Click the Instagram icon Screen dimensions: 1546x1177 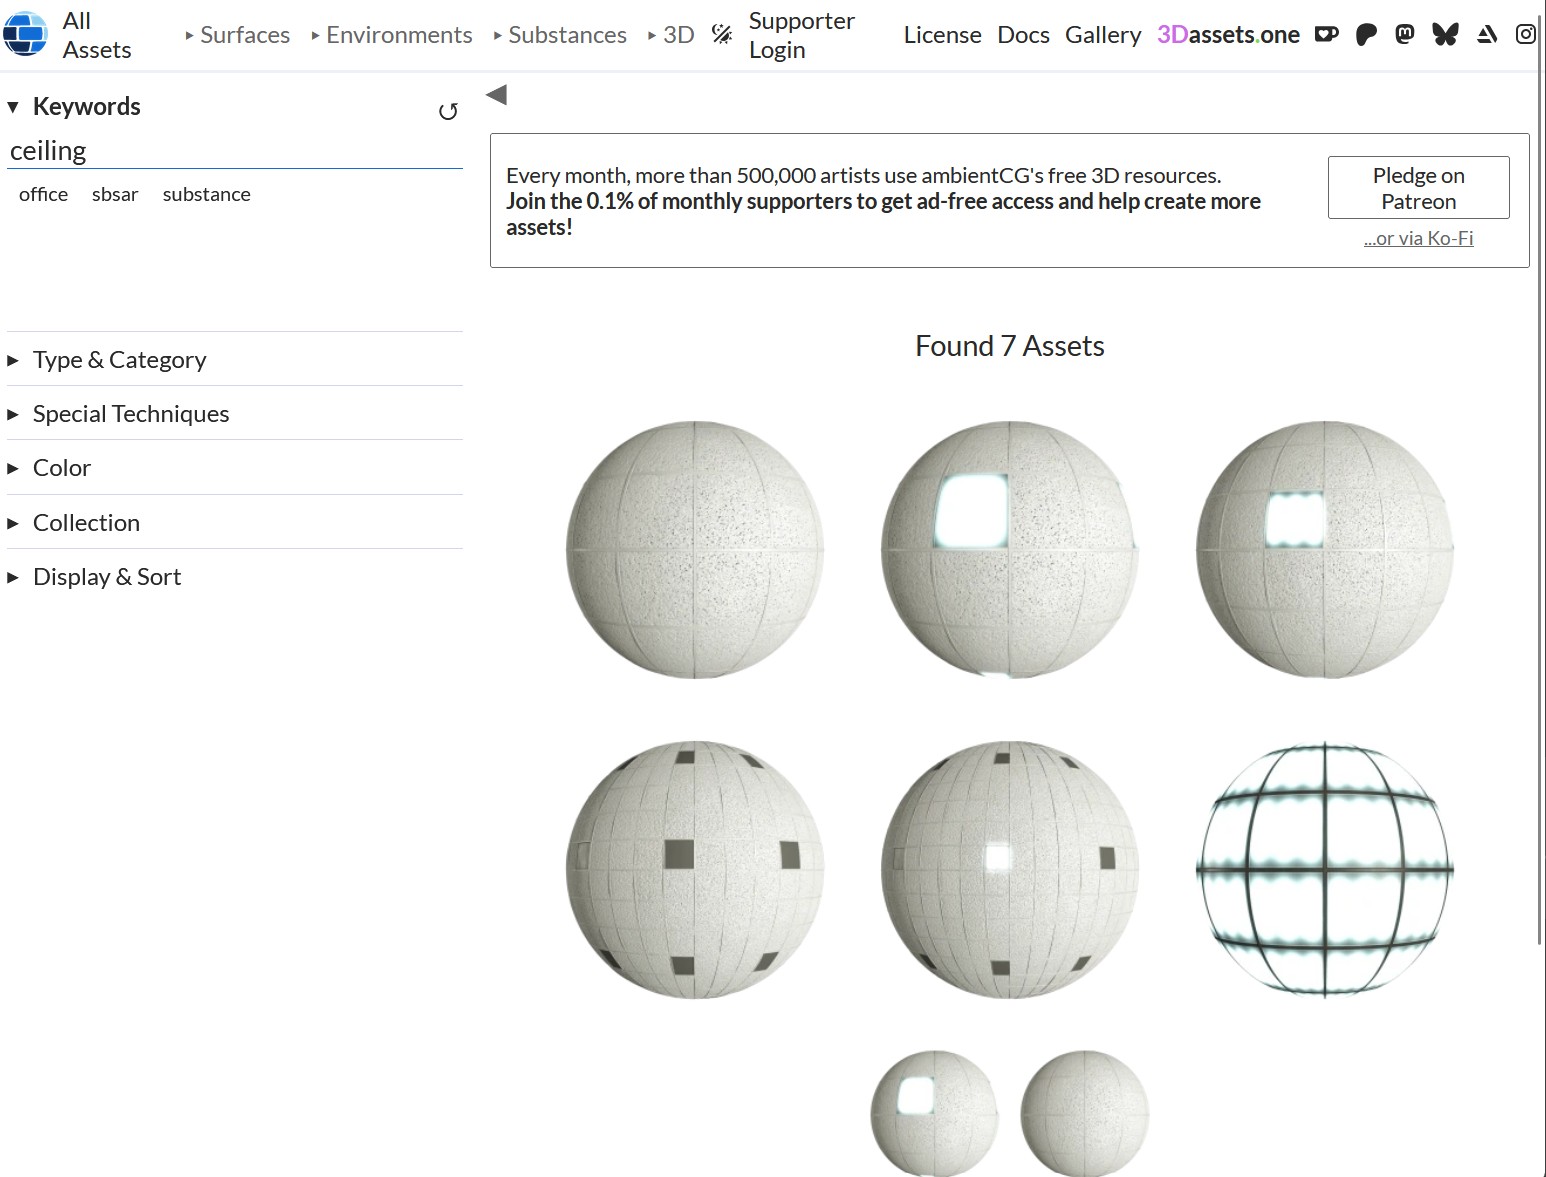click(1525, 35)
